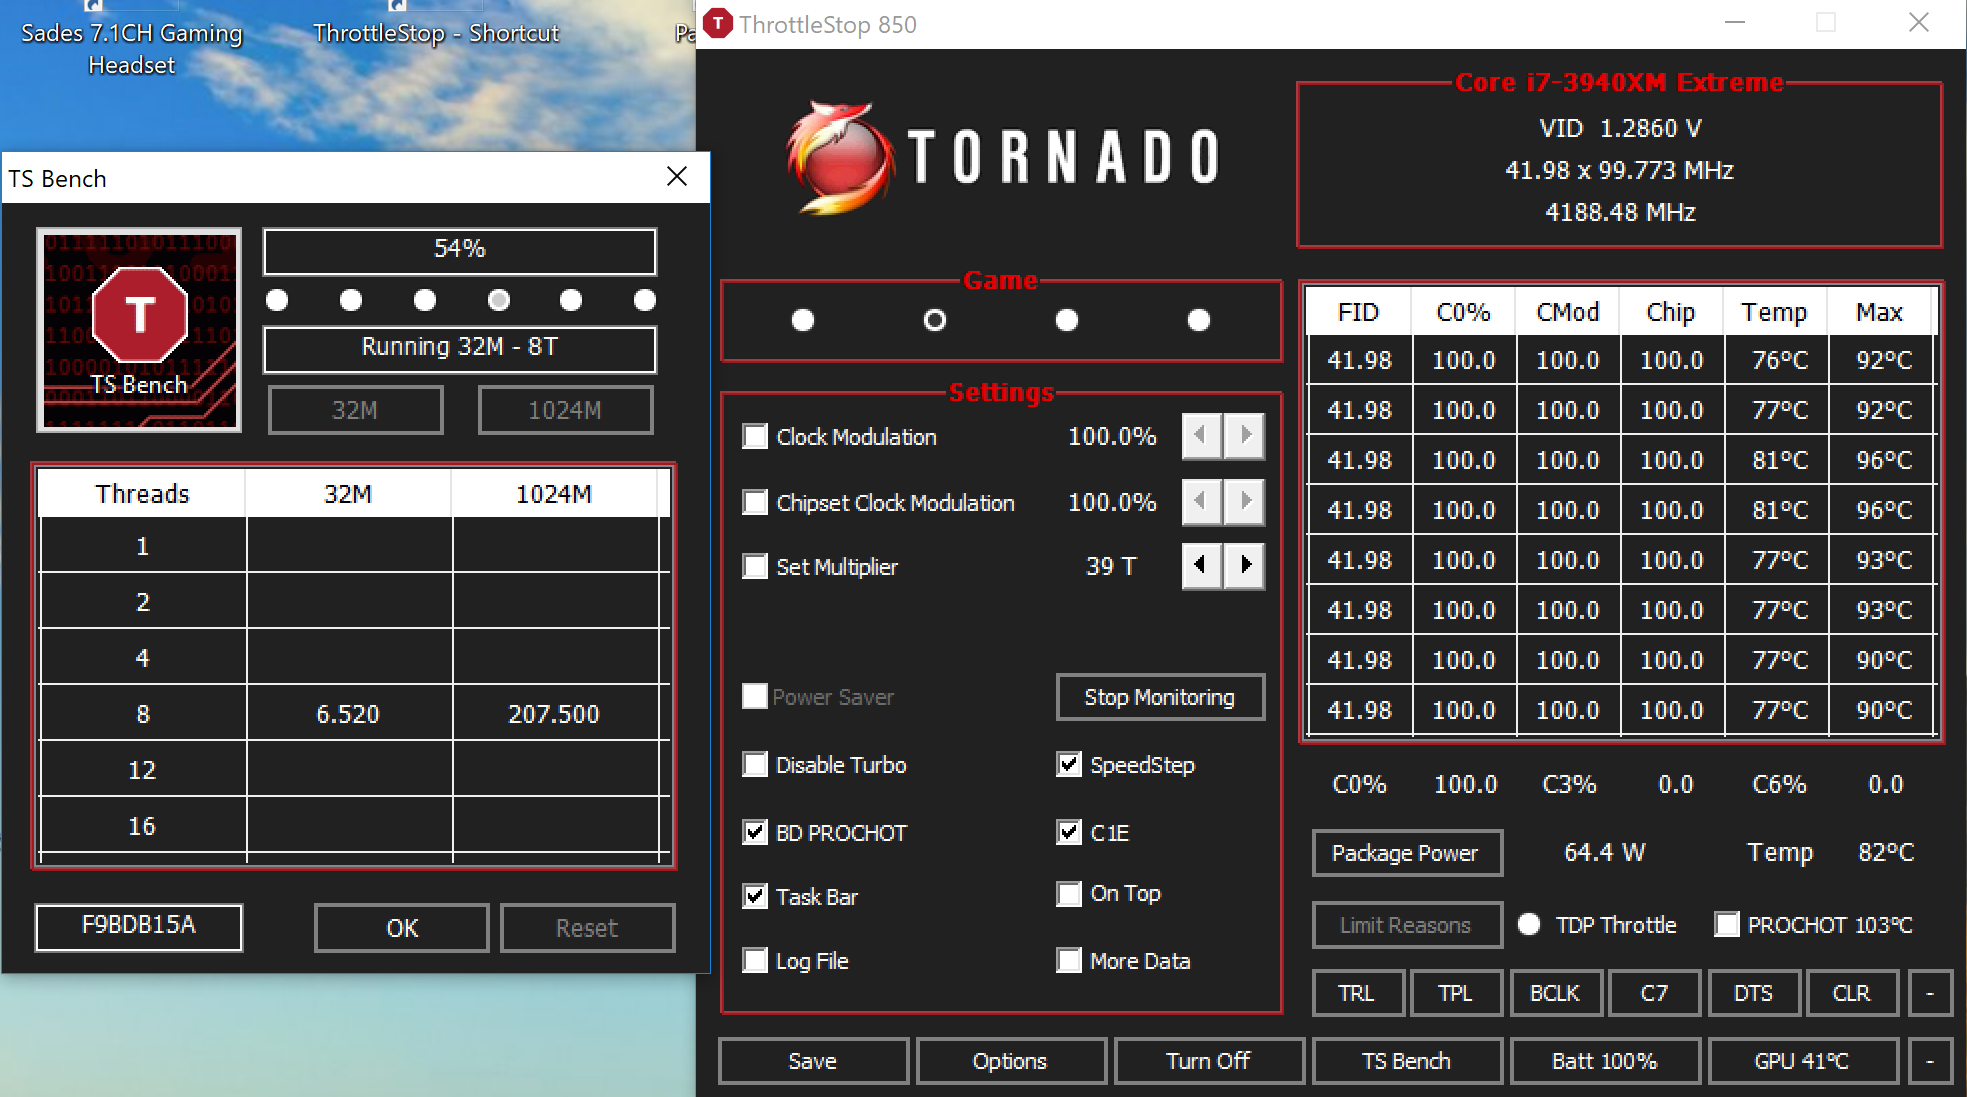The width and height of the screenshot is (1967, 1097).
Task: Open ThrottleStop Shortcut desktop icon
Action: point(436,33)
